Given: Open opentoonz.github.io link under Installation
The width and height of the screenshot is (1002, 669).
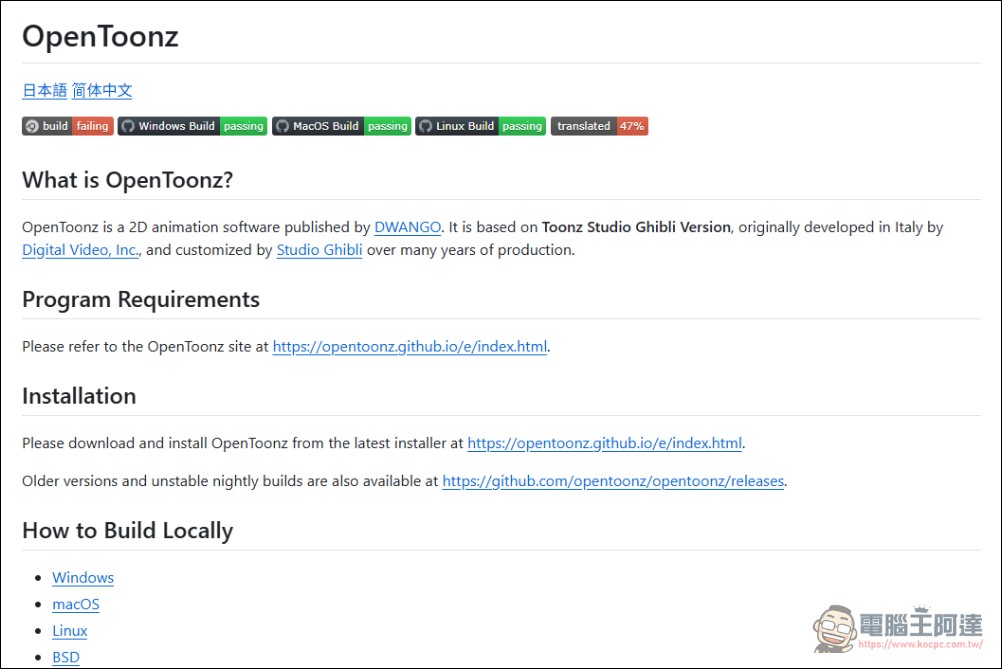Looking at the screenshot, I should click(605, 443).
